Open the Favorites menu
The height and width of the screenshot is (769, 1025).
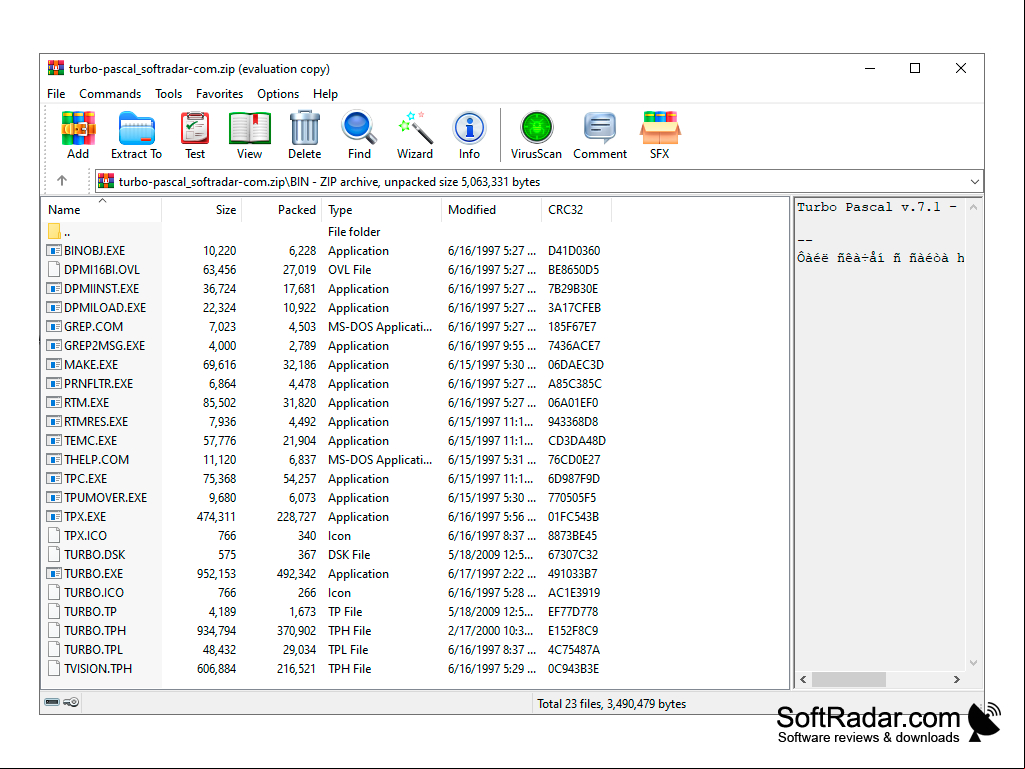(220, 94)
